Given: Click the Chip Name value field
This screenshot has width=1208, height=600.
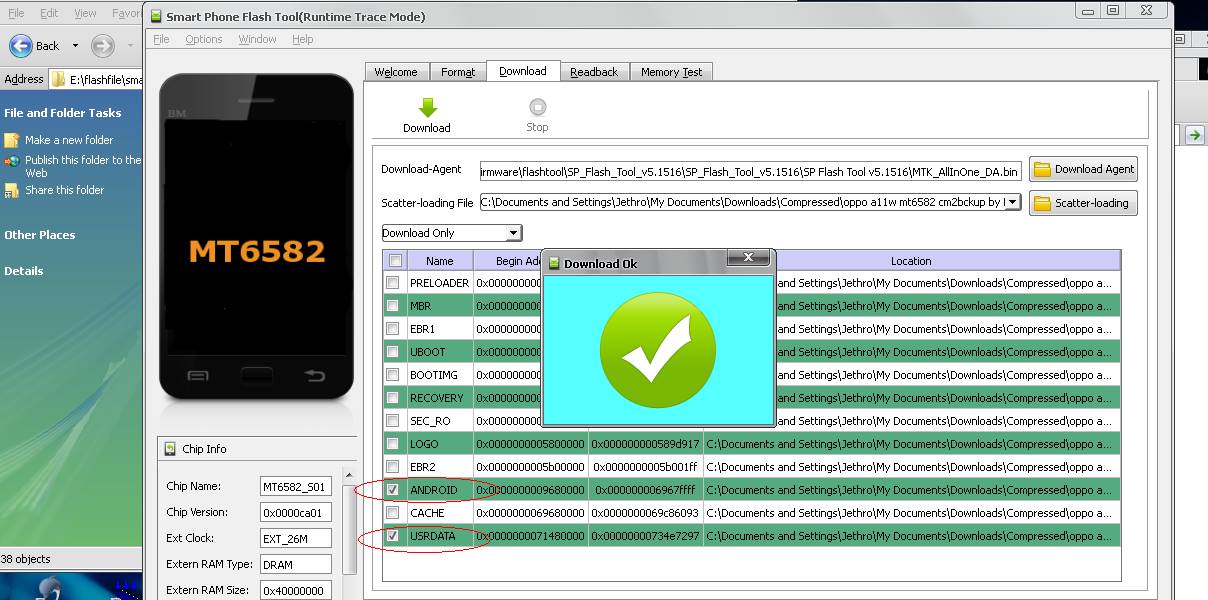Looking at the screenshot, I should click(x=295, y=487).
